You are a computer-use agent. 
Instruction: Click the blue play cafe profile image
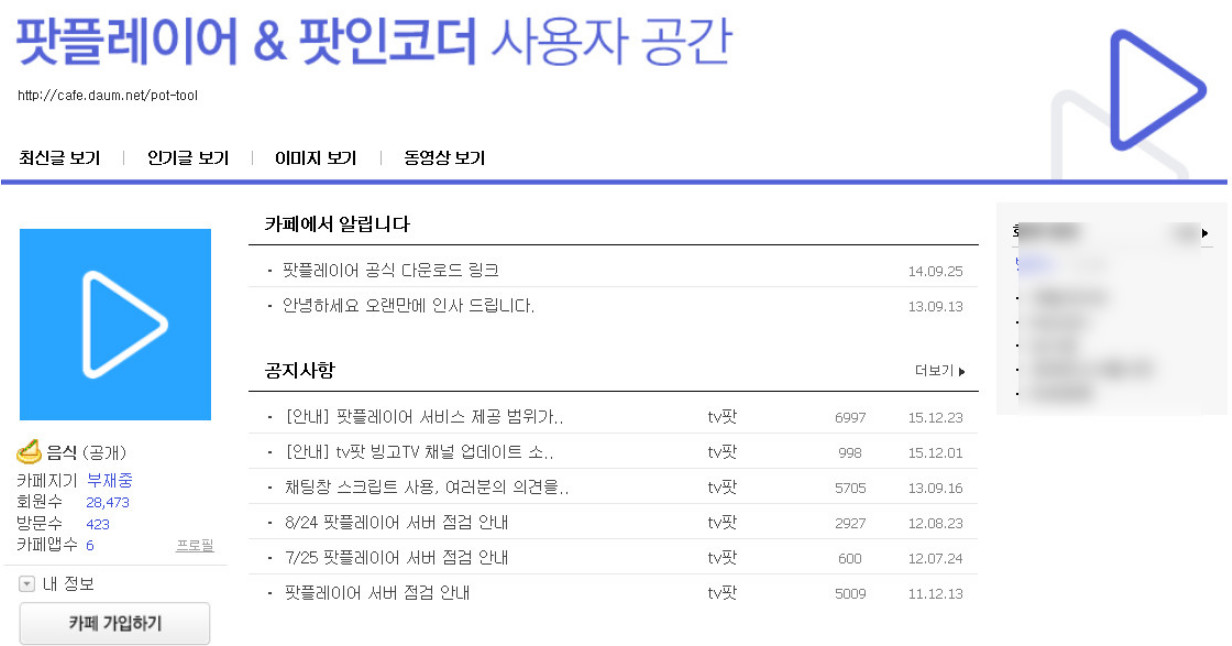pyautogui.click(x=114, y=323)
